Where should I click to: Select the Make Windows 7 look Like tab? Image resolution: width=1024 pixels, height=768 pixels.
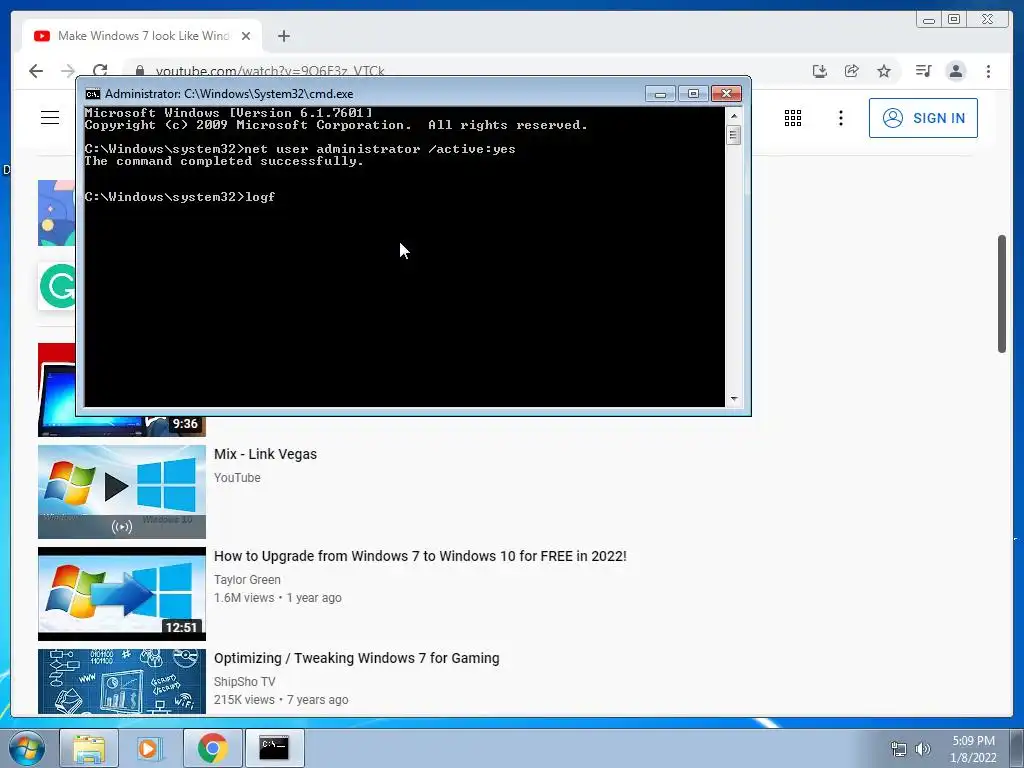pyautogui.click(x=142, y=36)
